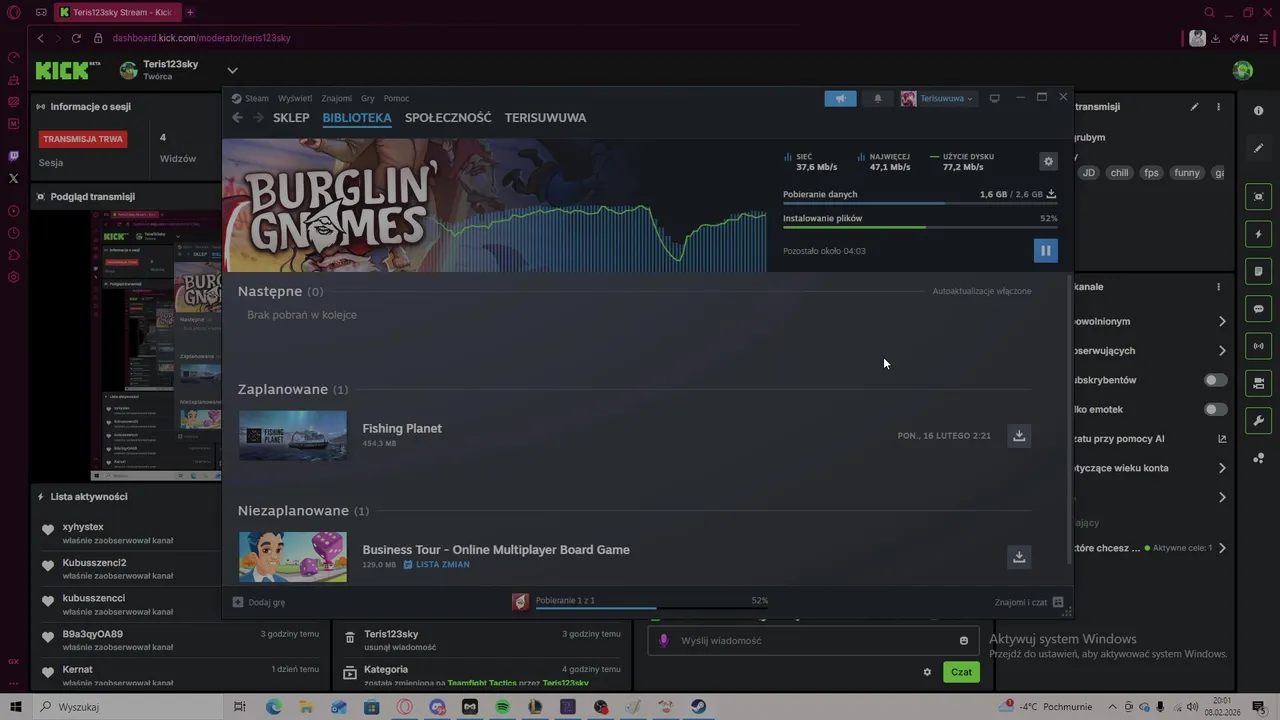The height and width of the screenshot is (720, 1280).
Task: Click Fishing Planet title text
Action: 402,428
